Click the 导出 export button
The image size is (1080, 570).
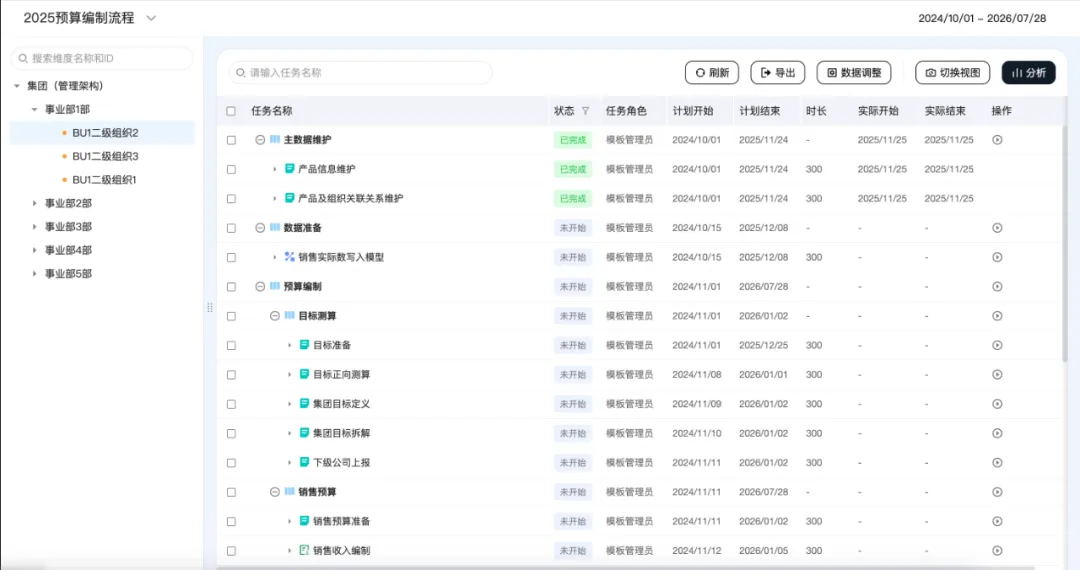(778, 72)
